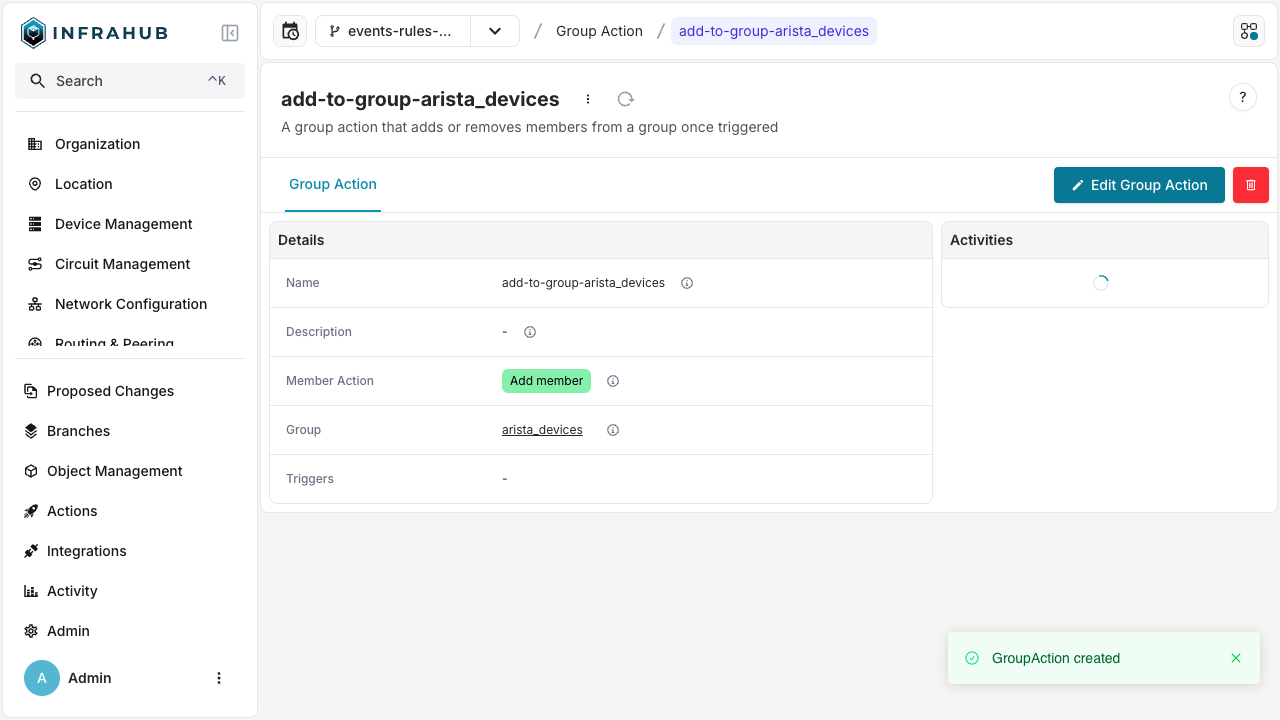1280x720 pixels.
Task: Open the branch selector dropdown
Action: [495, 31]
